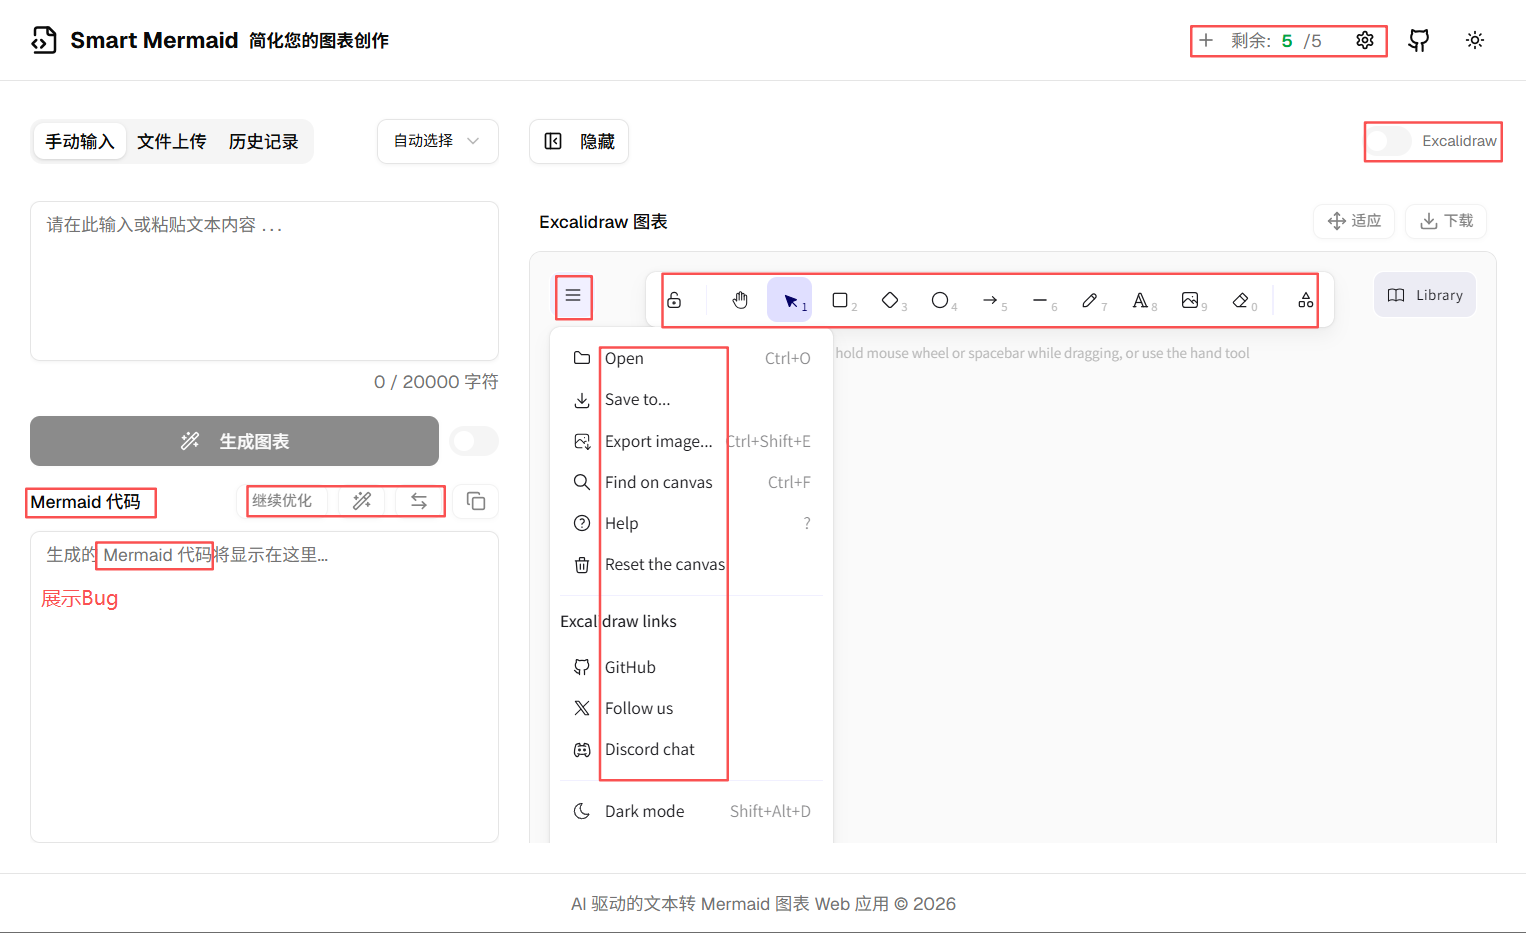Switch theme with the sun icon
The width and height of the screenshot is (1526, 933).
click(x=1475, y=40)
